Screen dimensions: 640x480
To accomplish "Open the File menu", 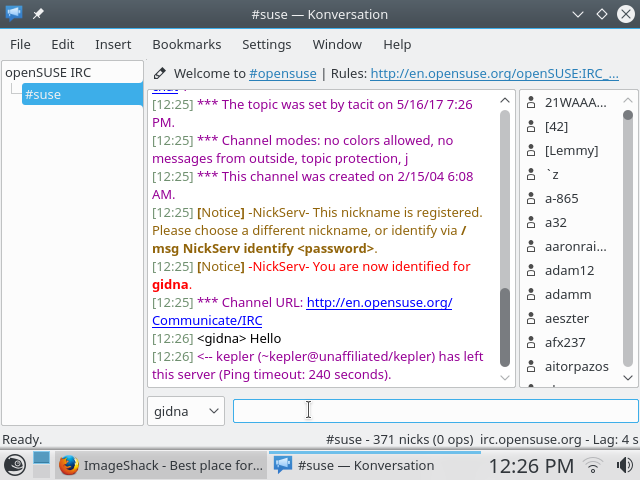I will tap(20, 44).
